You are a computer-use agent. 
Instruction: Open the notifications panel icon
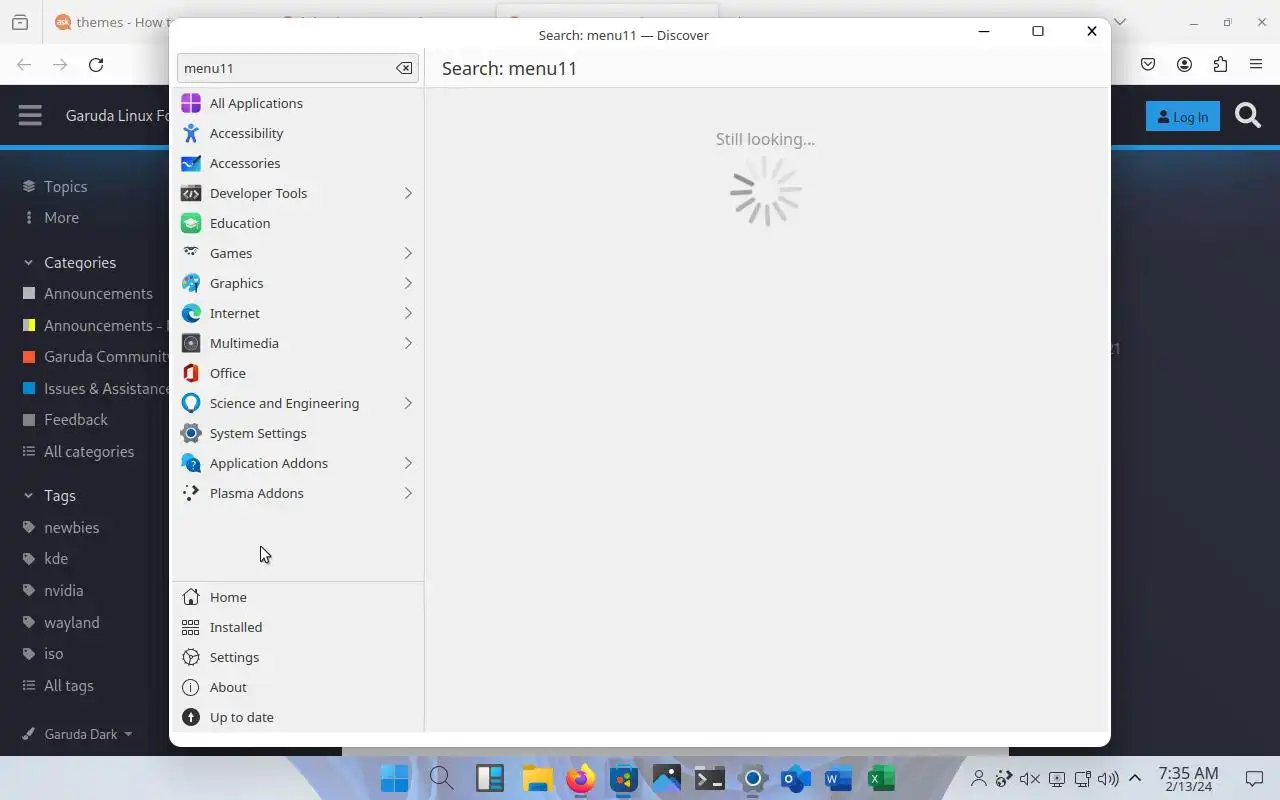click(1254, 778)
